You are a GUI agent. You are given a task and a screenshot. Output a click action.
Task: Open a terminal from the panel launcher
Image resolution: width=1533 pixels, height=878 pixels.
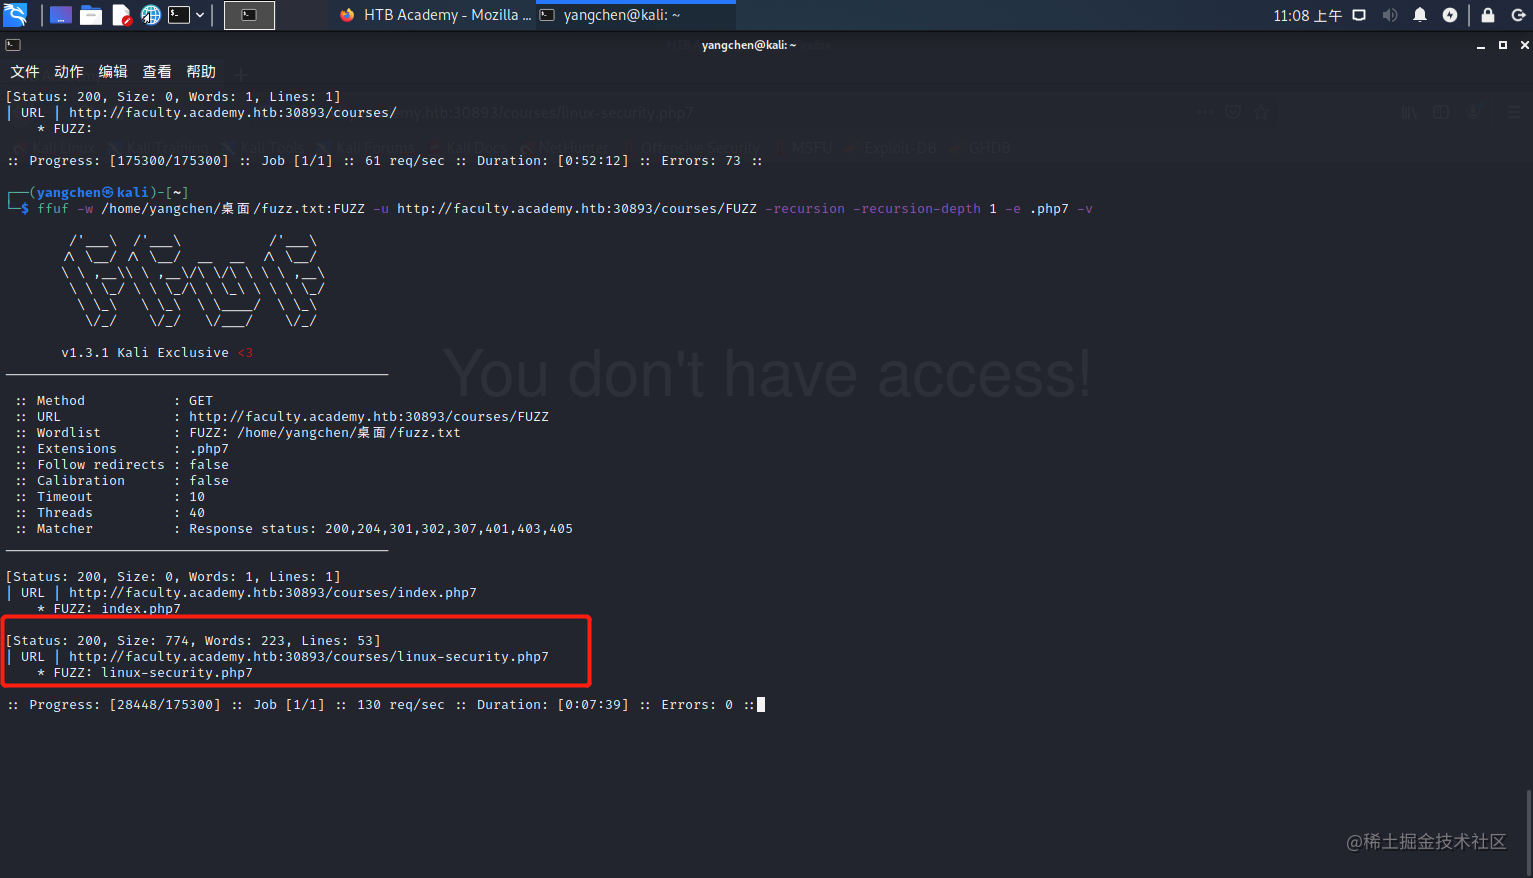pyautogui.click(x=179, y=15)
